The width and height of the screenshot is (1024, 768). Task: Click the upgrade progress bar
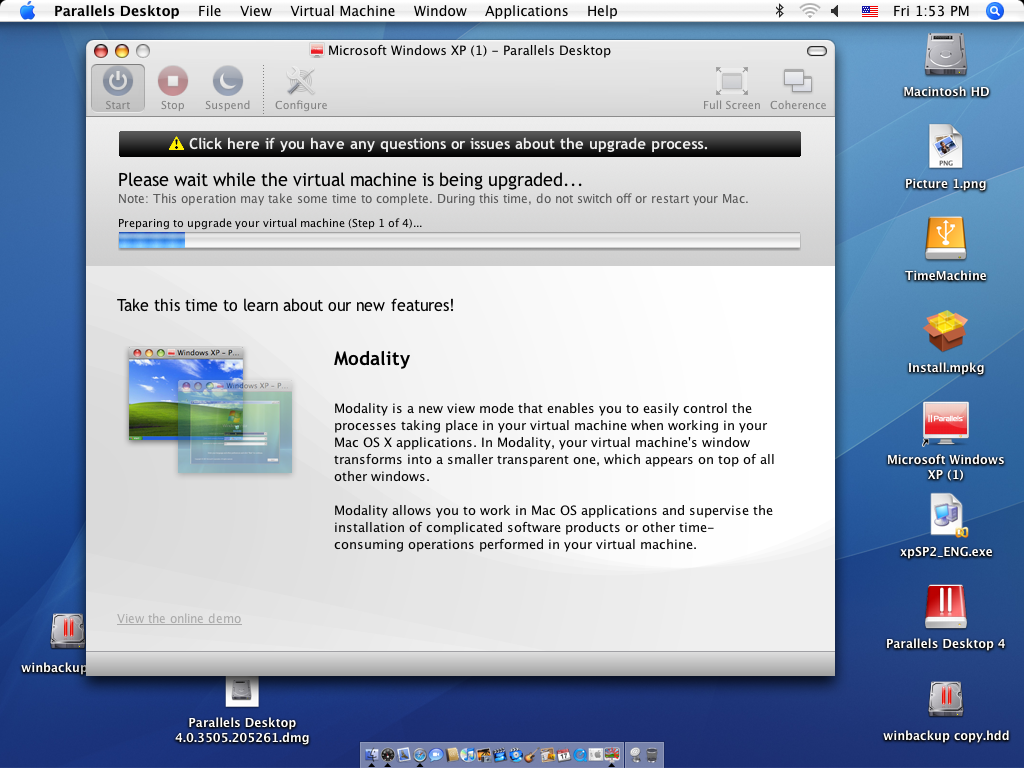(x=459, y=241)
